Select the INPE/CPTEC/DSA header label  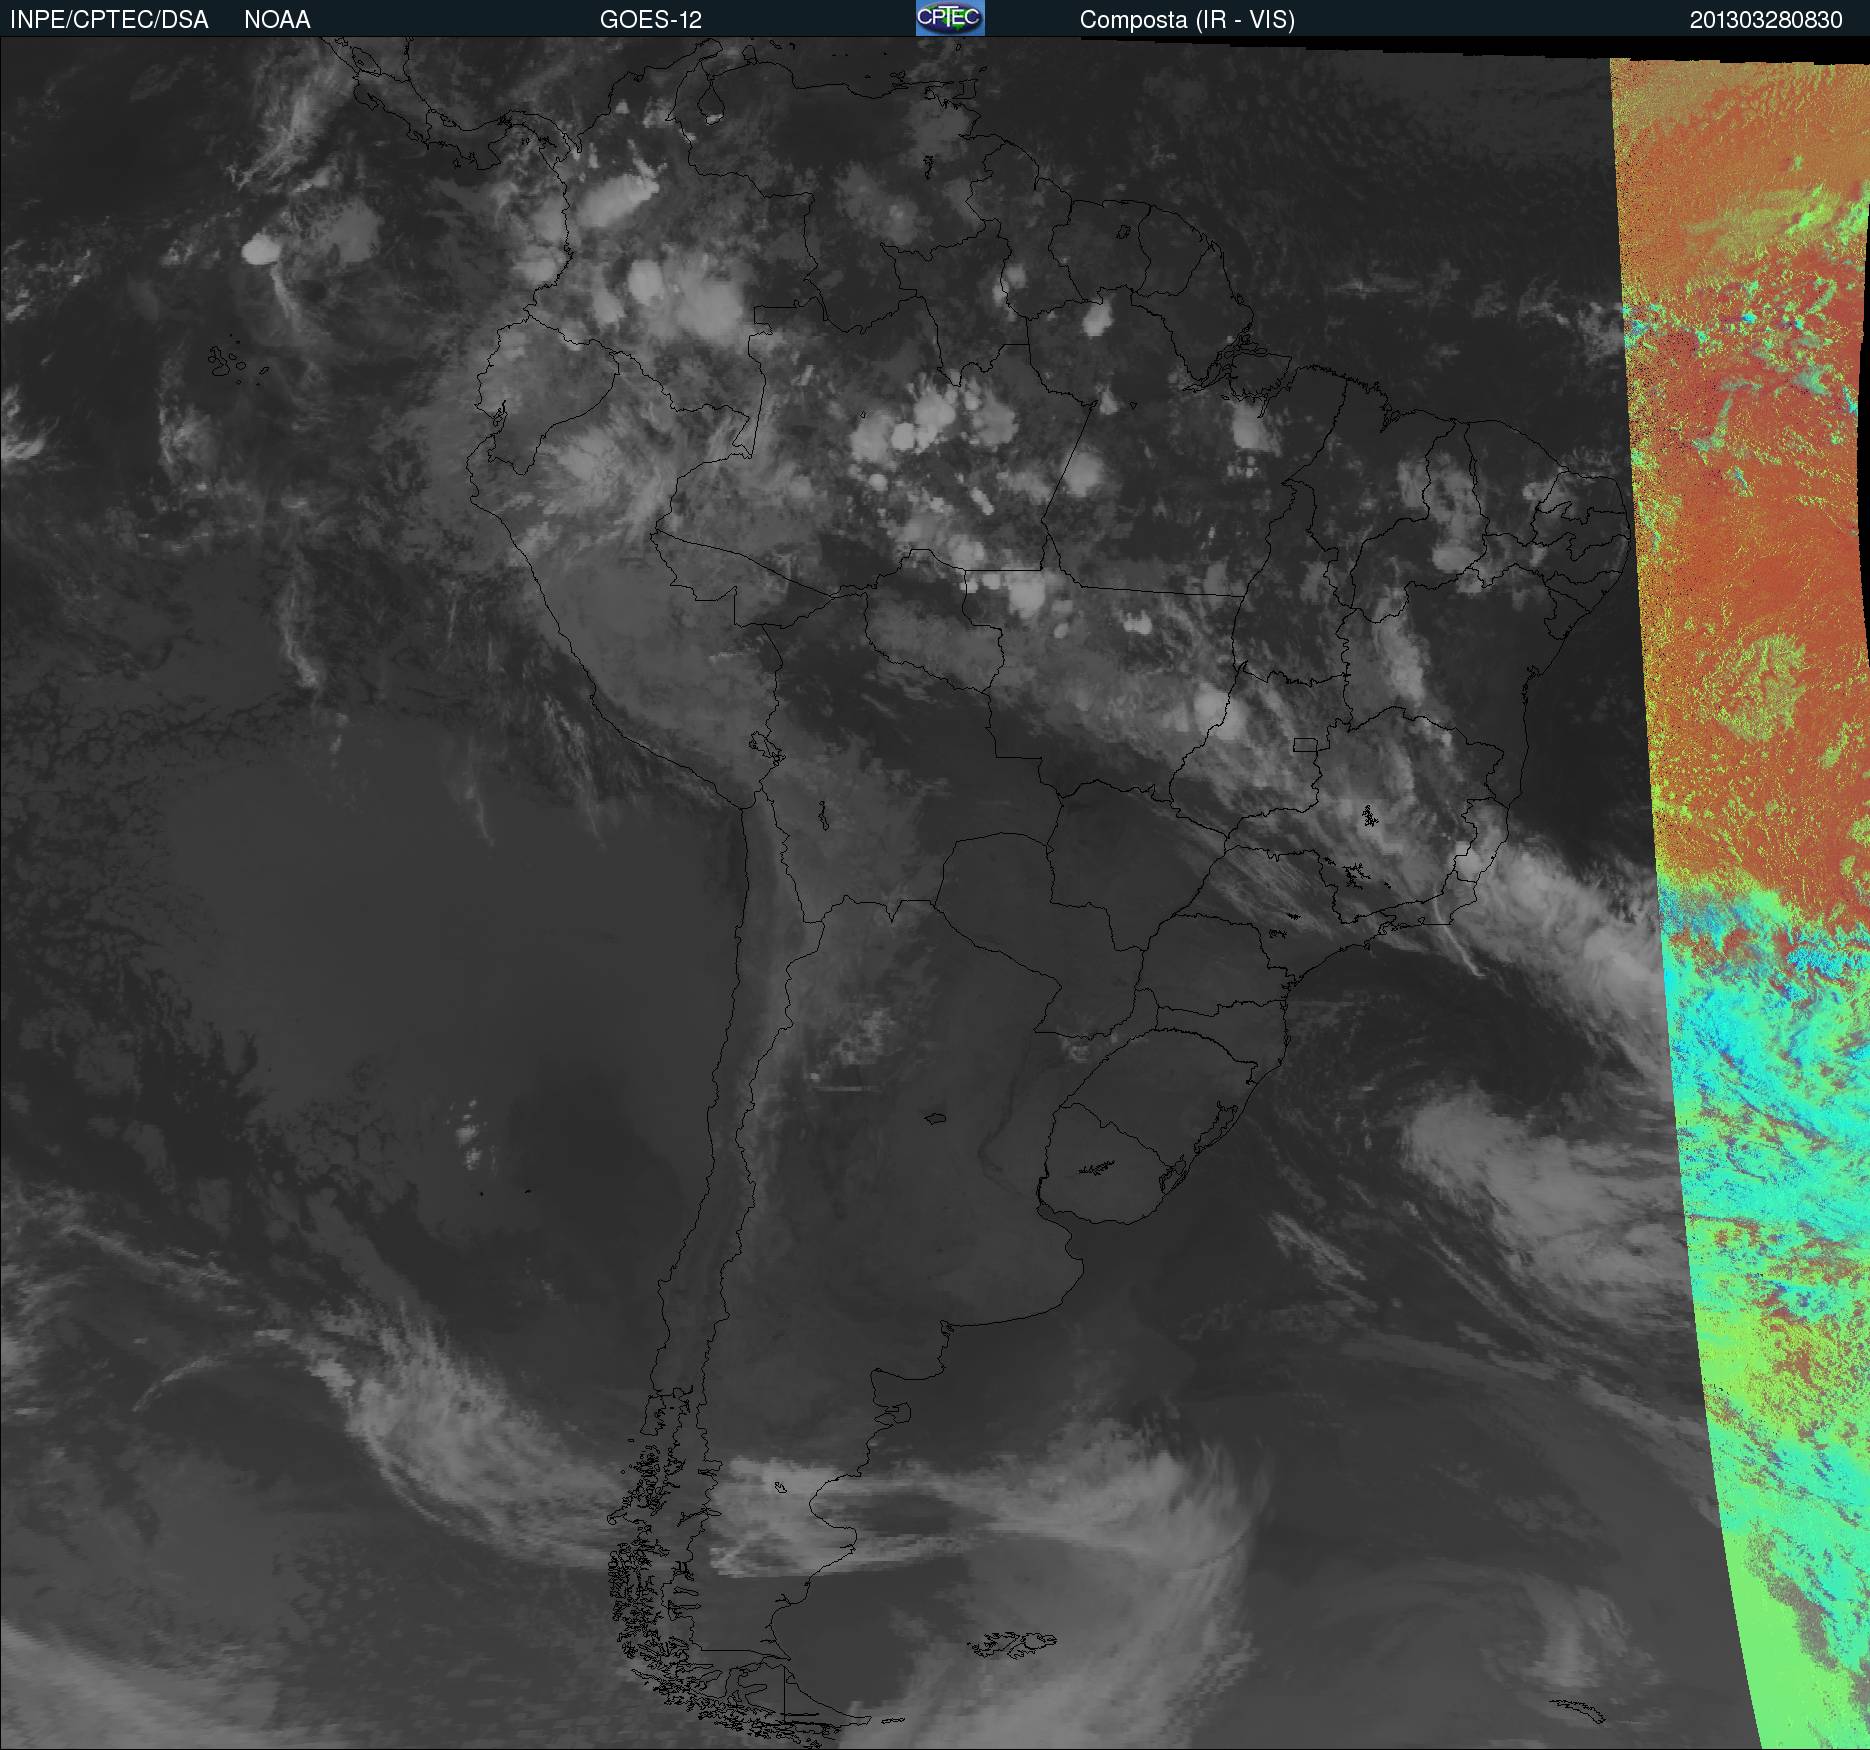pyautogui.click(x=109, y=20)
